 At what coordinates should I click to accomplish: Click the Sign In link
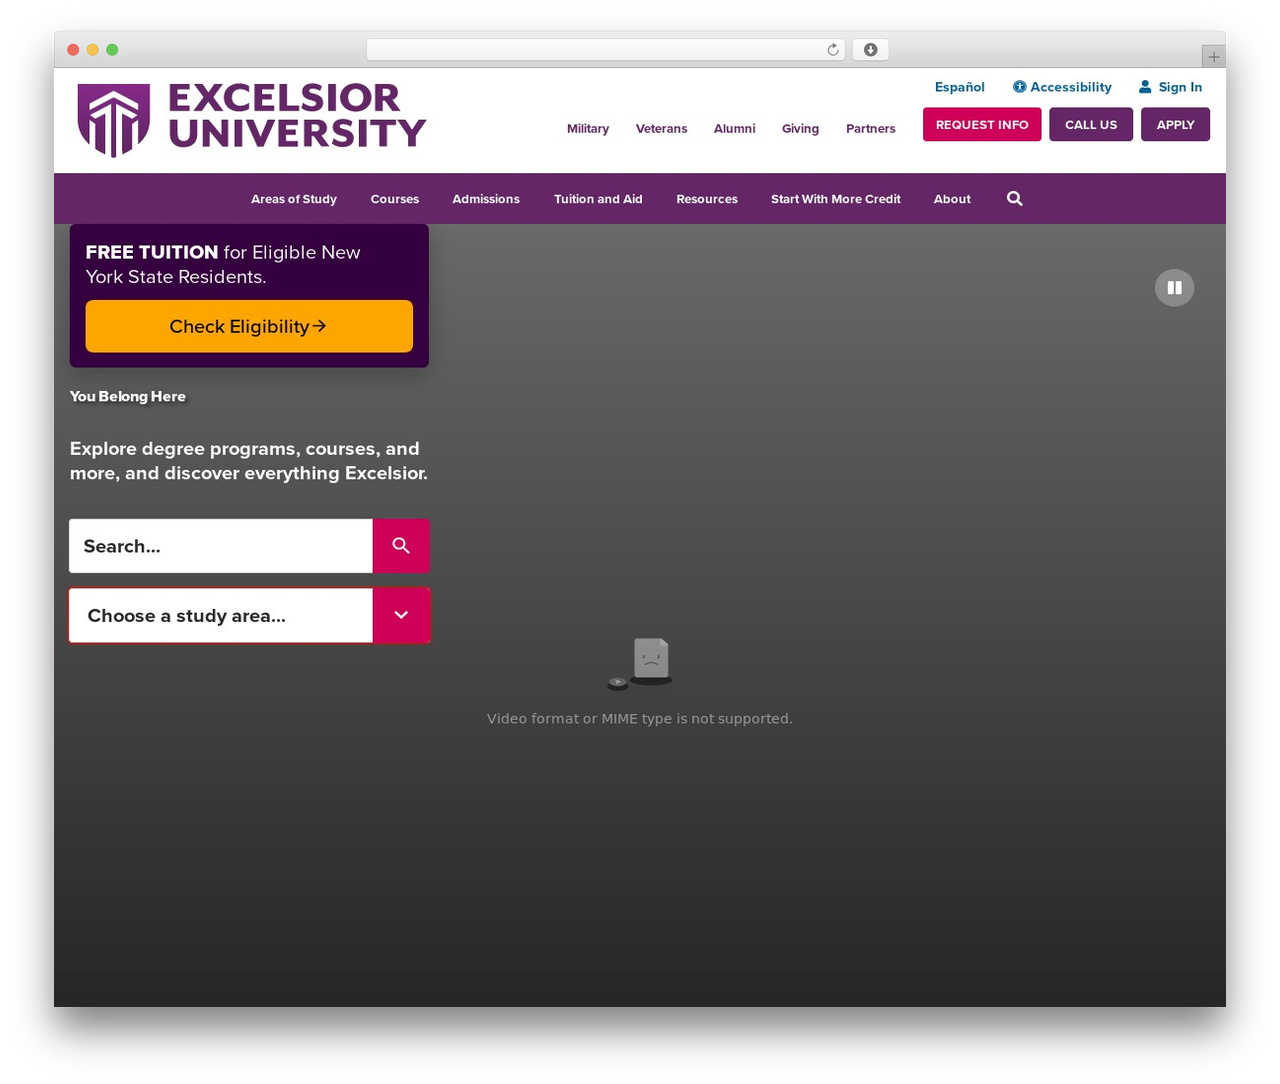pyautogui.click(x=1170, y=87)
